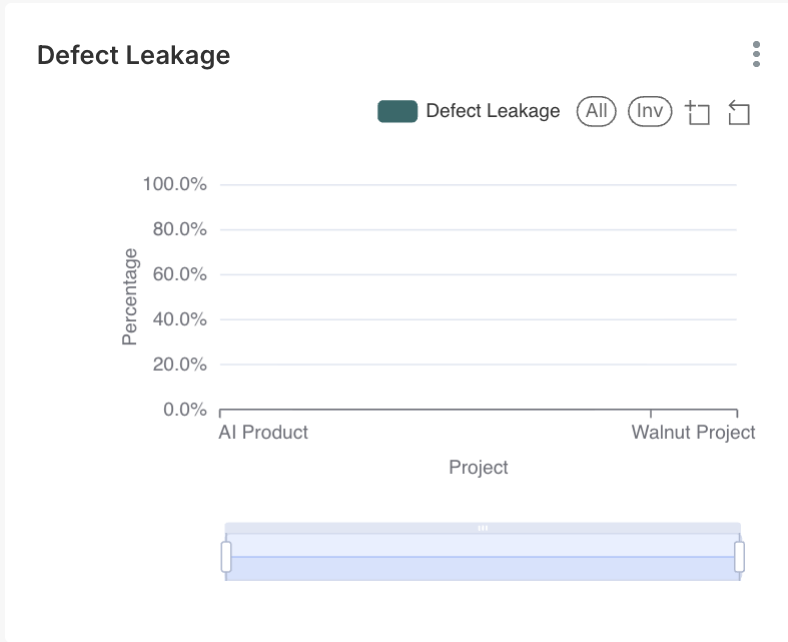Click the Project x-axis title
This screenshot has height=642, width=788.
click(x=478, y=467)
